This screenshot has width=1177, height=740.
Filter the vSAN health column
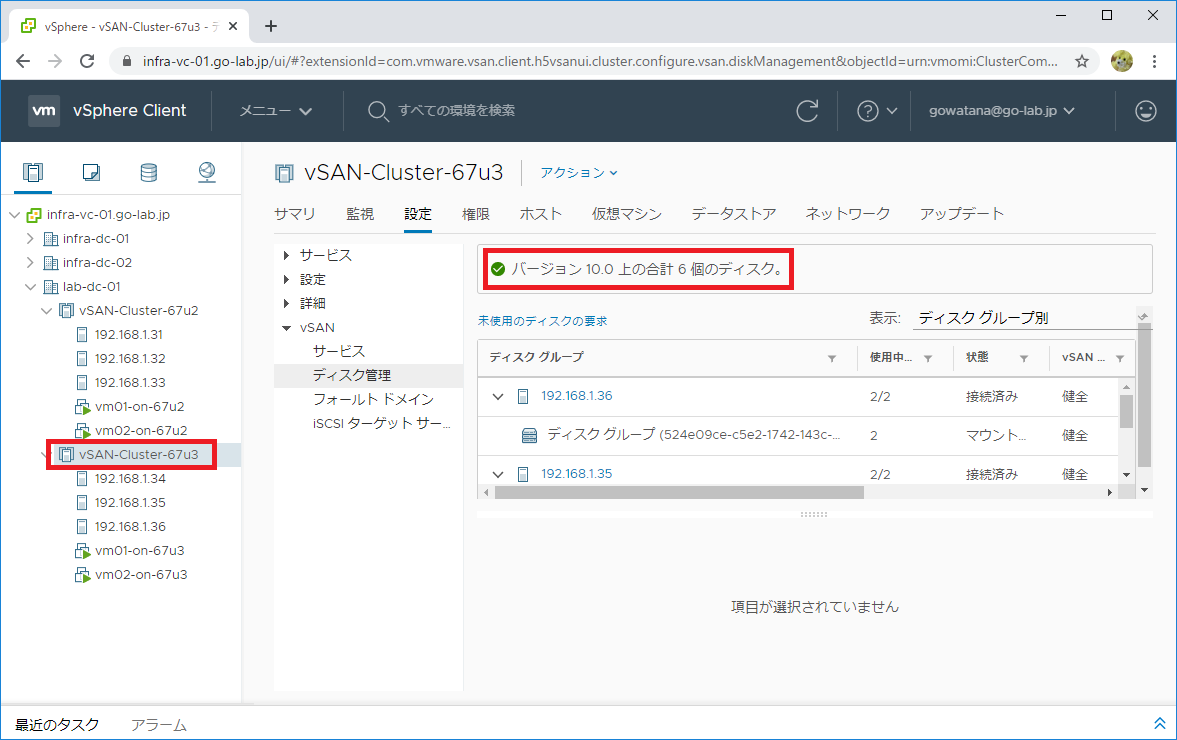pos(1120,359)
